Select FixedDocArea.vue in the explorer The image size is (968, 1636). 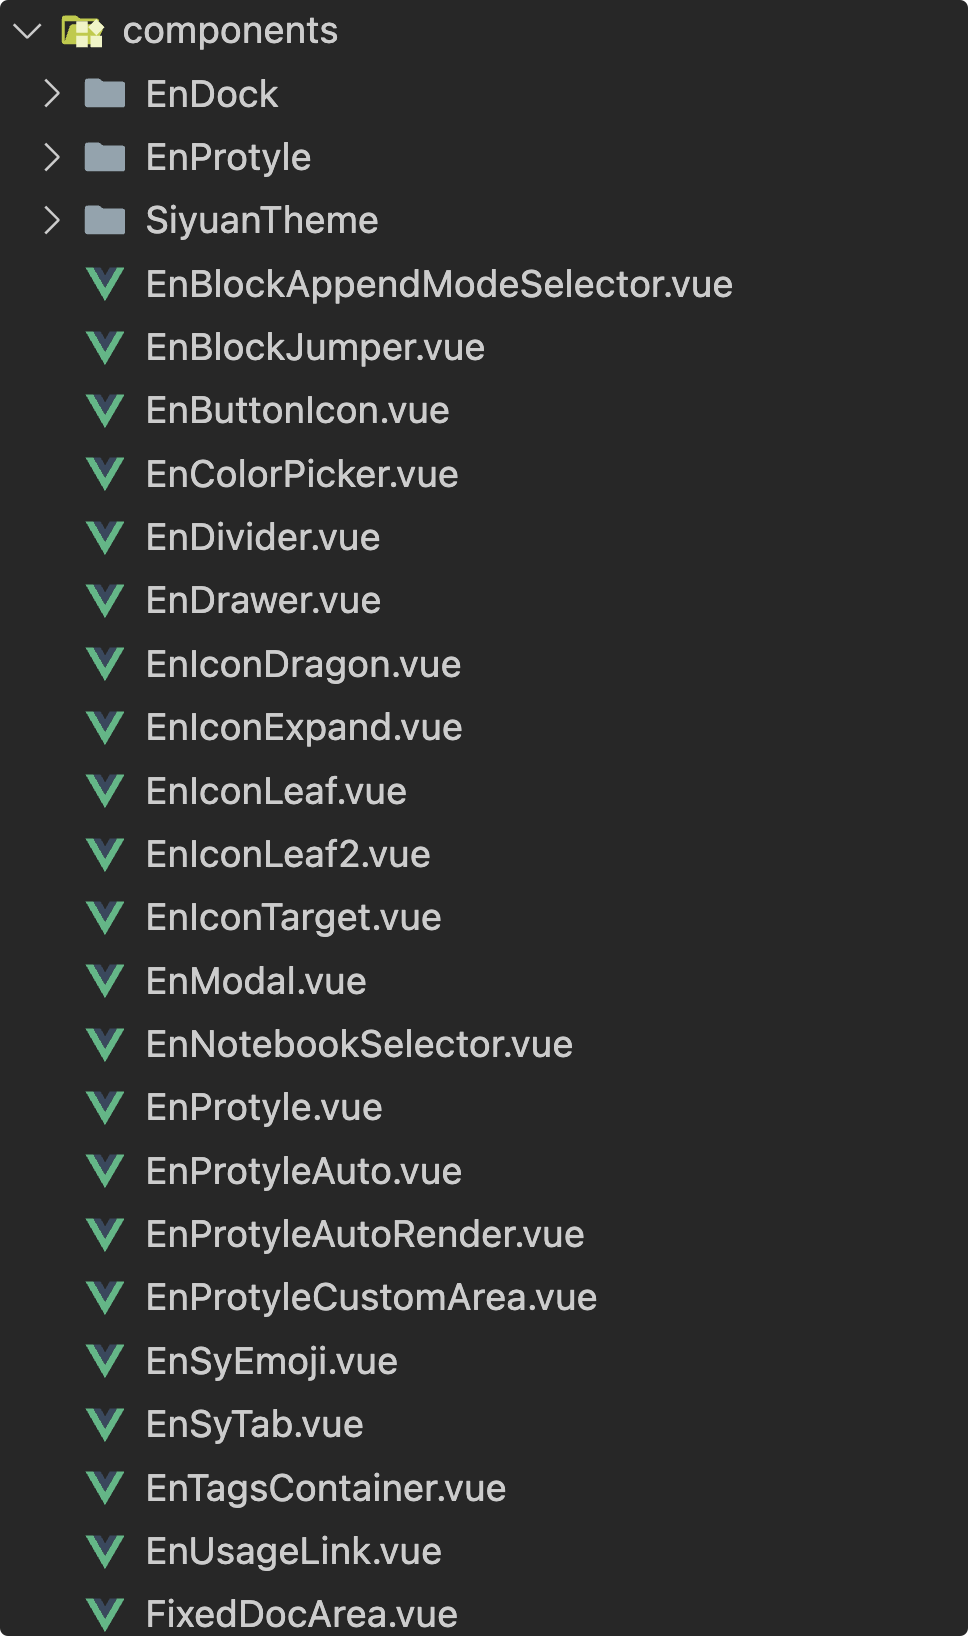(301, 1614)
